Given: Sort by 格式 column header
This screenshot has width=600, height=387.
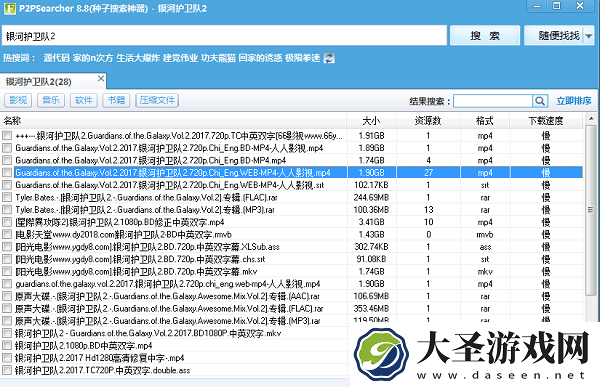Looking at the screenshot, I should [x=485, y=121].
